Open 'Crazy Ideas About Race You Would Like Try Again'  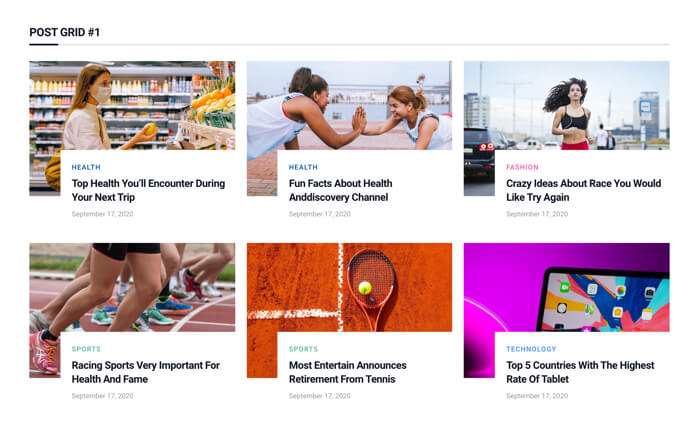[x=583, y=190]
